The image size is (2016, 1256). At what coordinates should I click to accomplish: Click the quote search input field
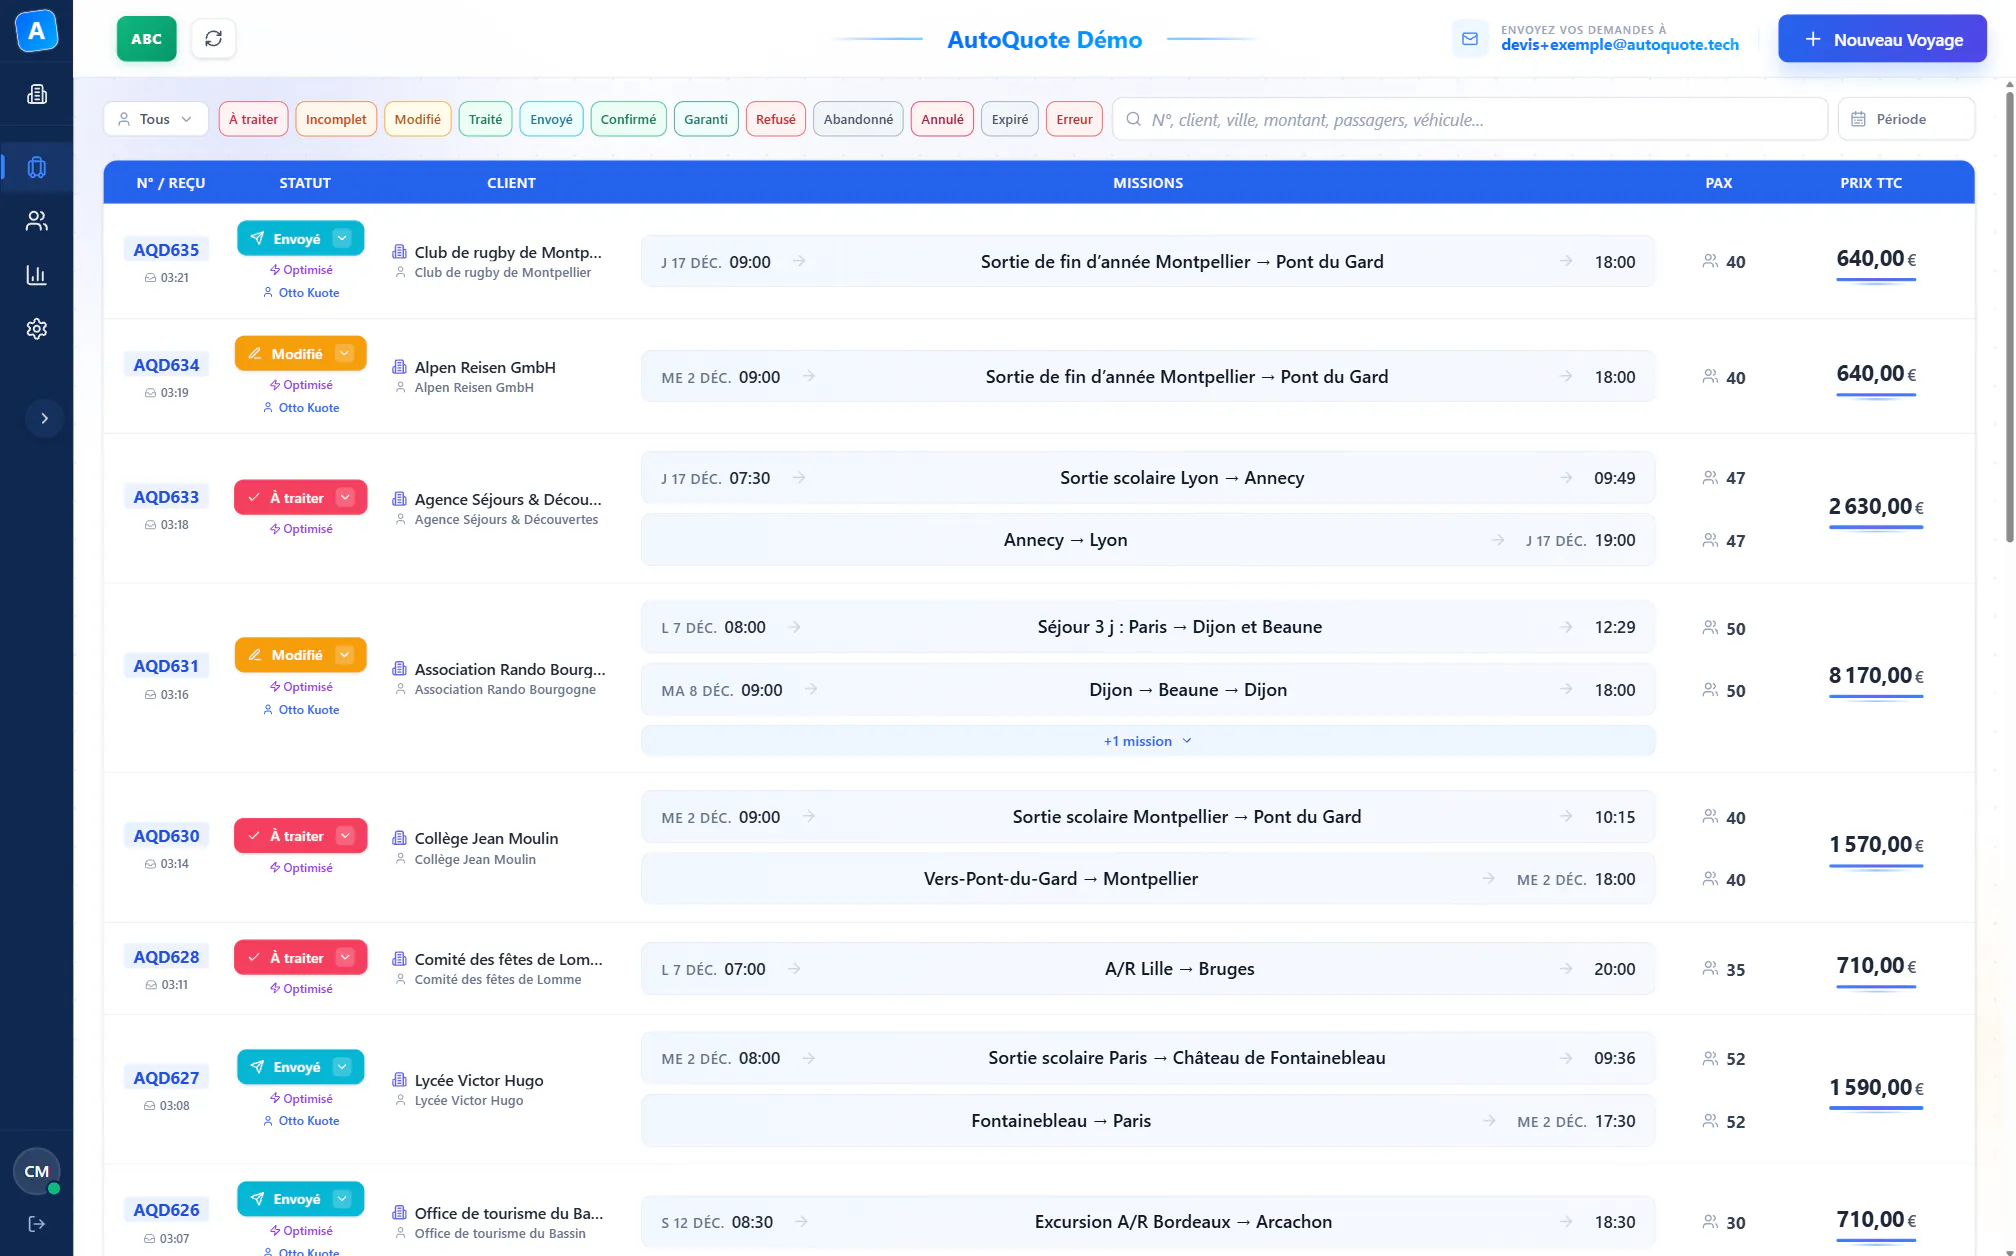(x=1470, y=119)
